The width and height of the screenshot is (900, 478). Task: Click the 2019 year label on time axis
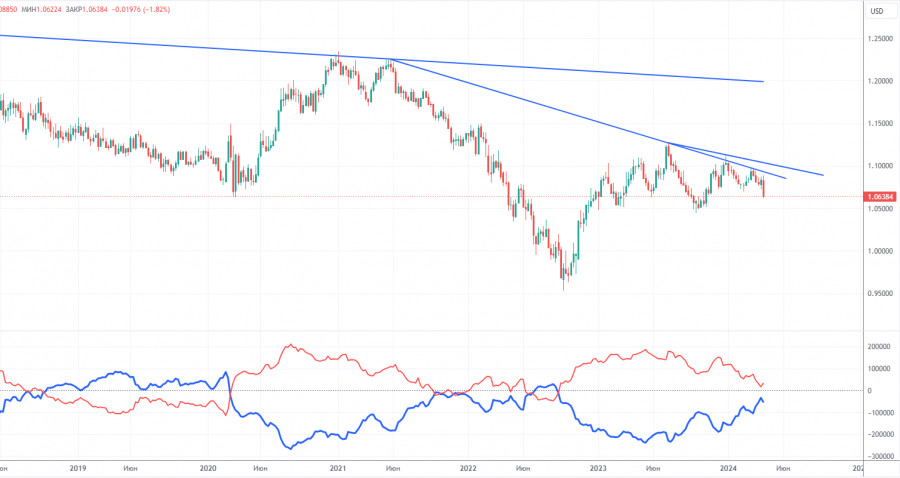(x=77, y=468)
